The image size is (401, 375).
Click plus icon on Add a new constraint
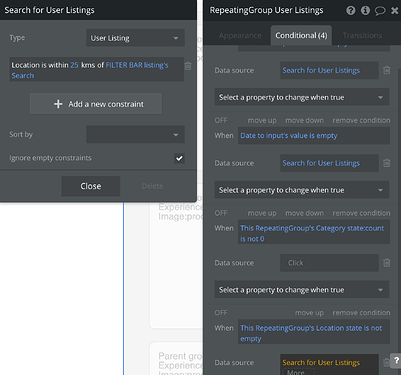(58, 104)
